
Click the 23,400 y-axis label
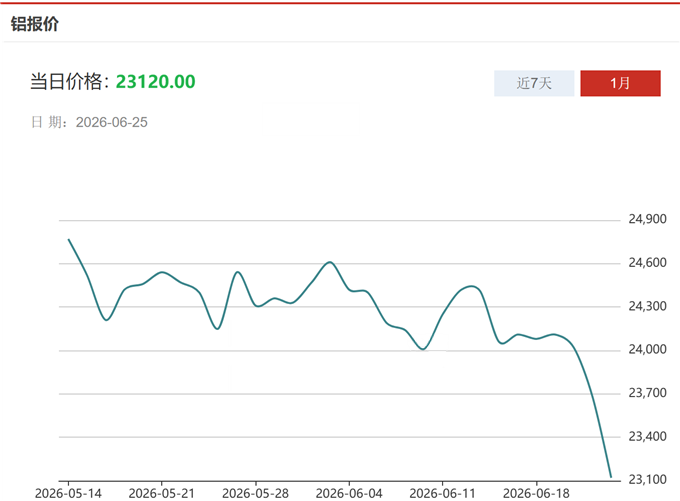tap(647, 436)
